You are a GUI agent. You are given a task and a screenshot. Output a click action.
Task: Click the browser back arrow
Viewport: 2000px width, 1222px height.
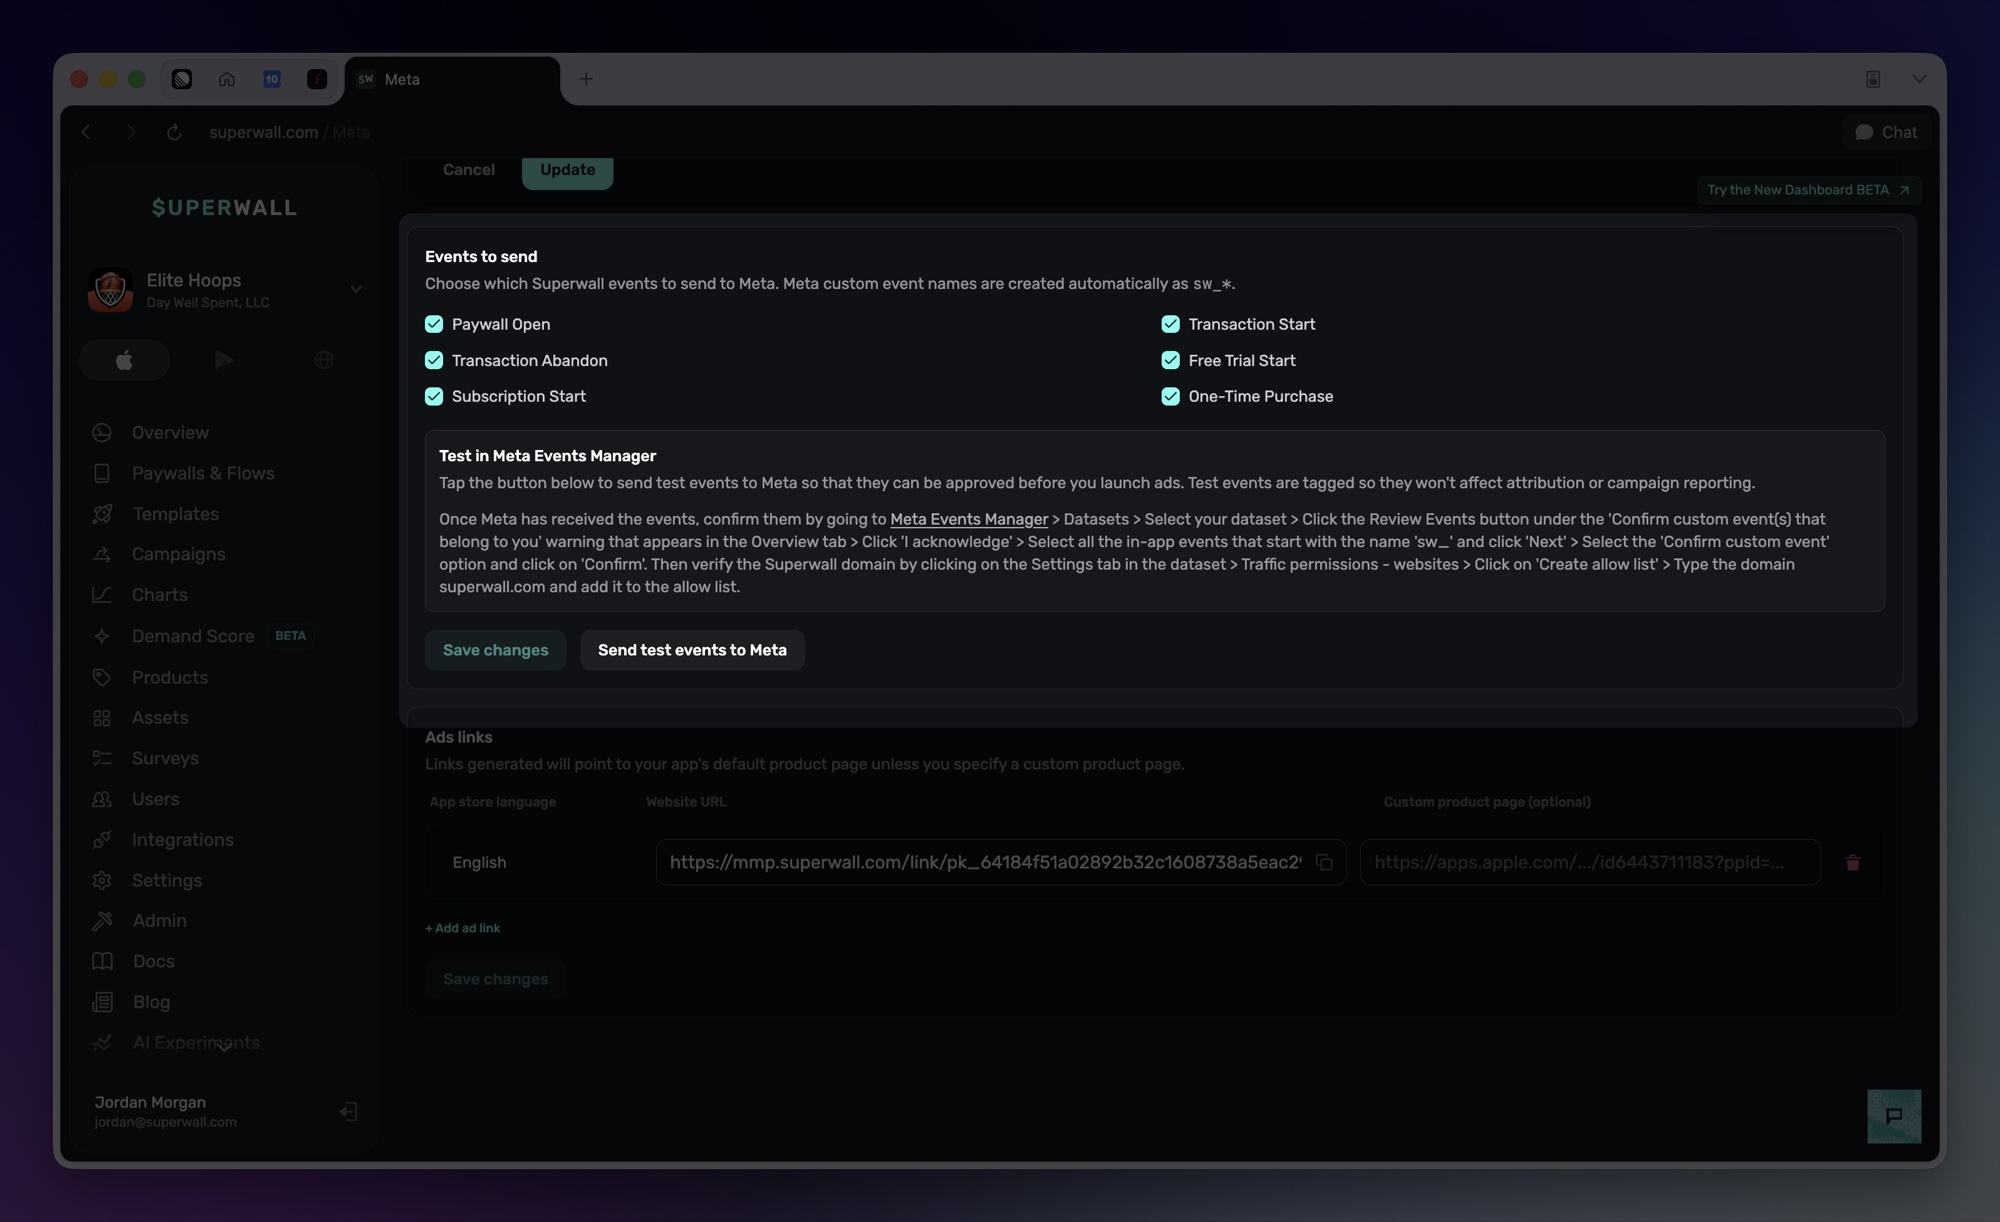point(86,132)
